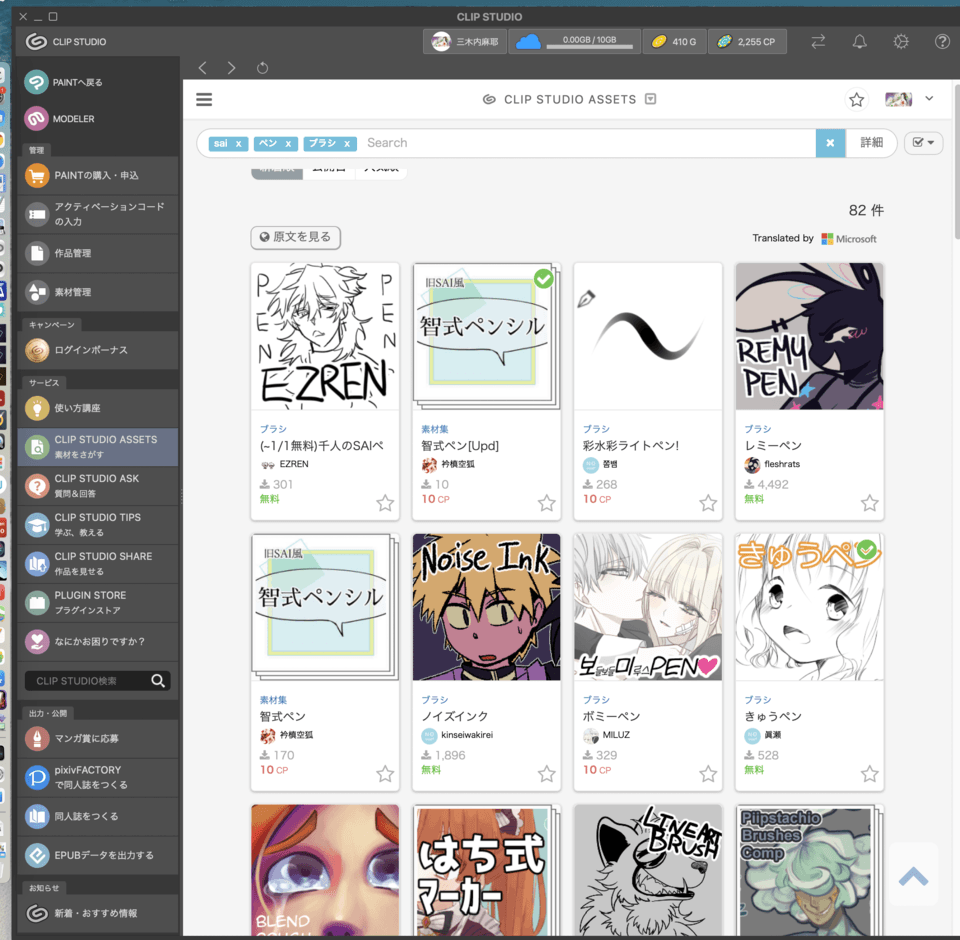
Task: Open PAINTの購入・申込 in the sidebar
Action: pyautogui.click(x=98, y=176)
